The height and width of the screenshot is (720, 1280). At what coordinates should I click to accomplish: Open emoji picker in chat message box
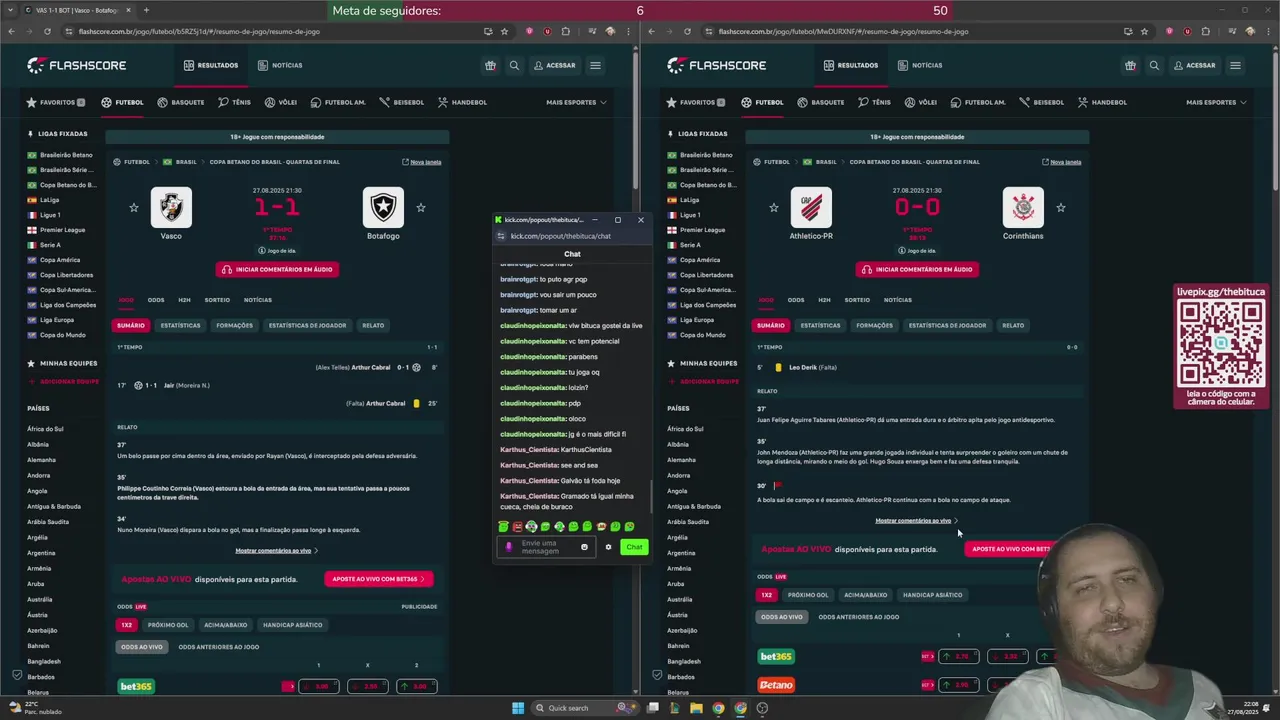(x=584, y=547)
